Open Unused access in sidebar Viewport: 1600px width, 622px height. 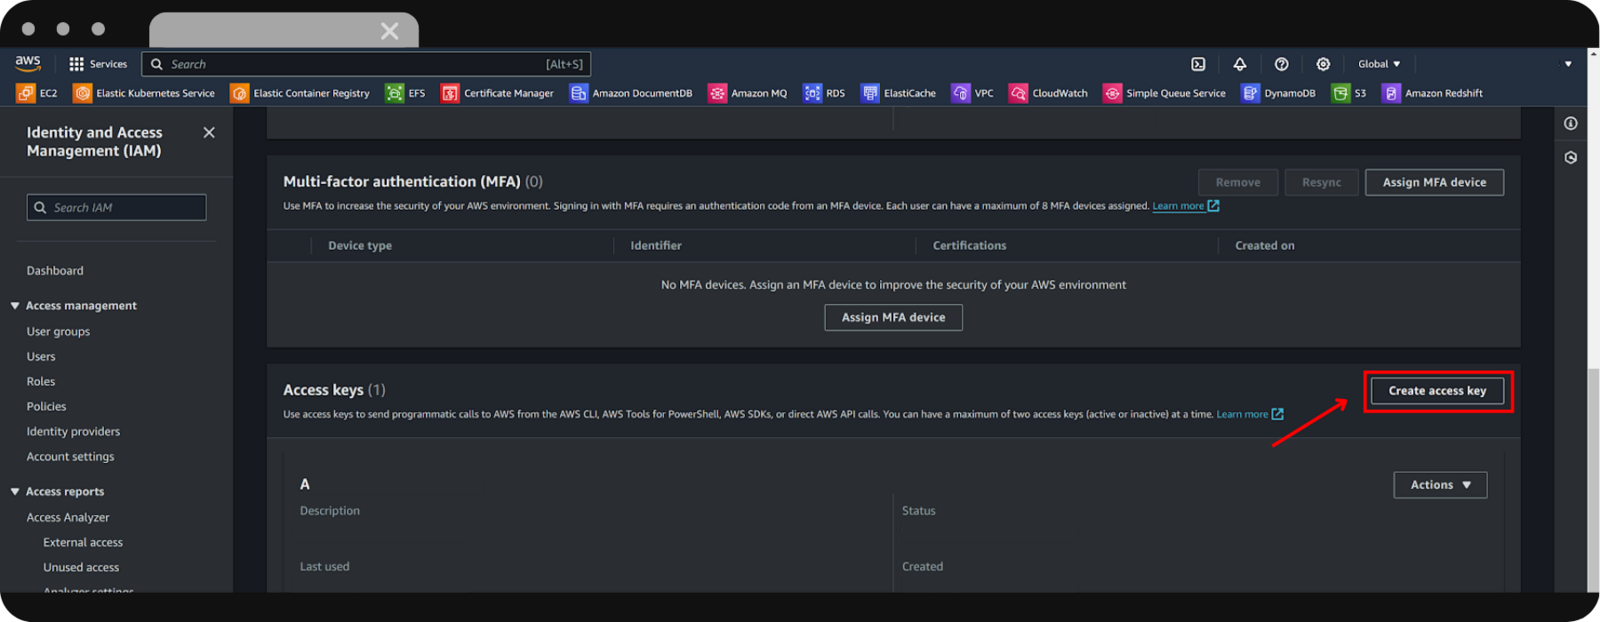point(81,568)
